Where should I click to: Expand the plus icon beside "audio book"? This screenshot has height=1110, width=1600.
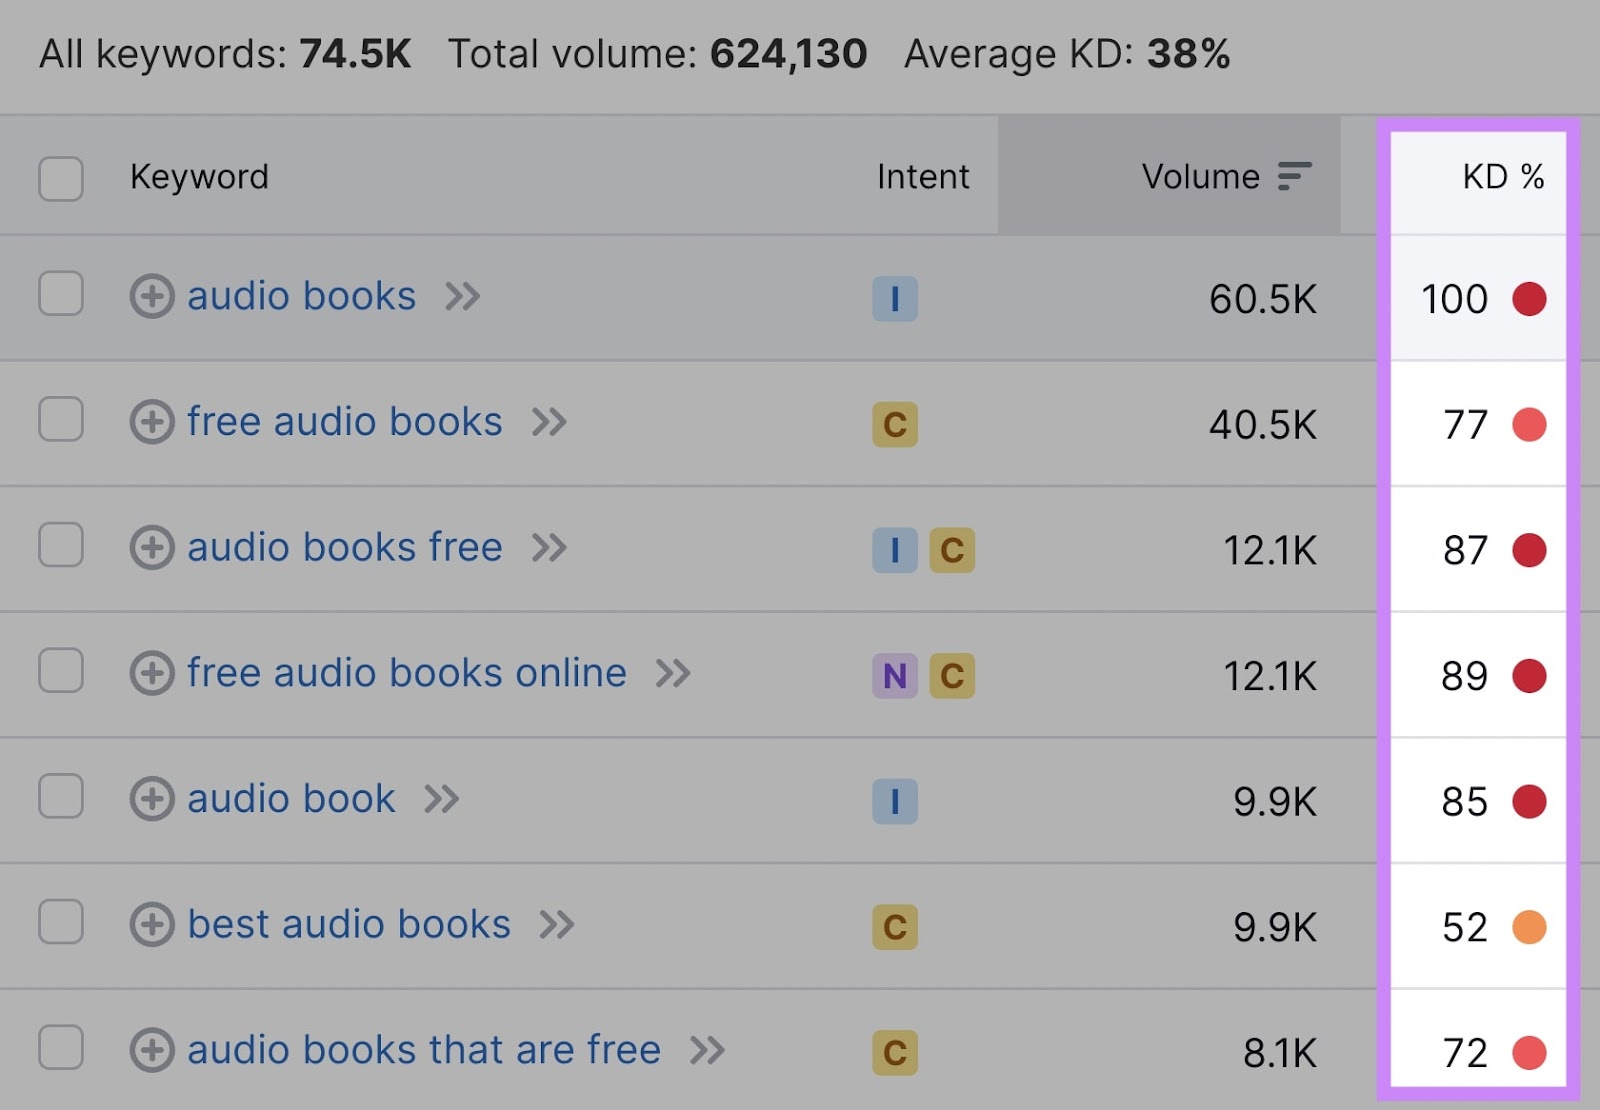(152, 800)
